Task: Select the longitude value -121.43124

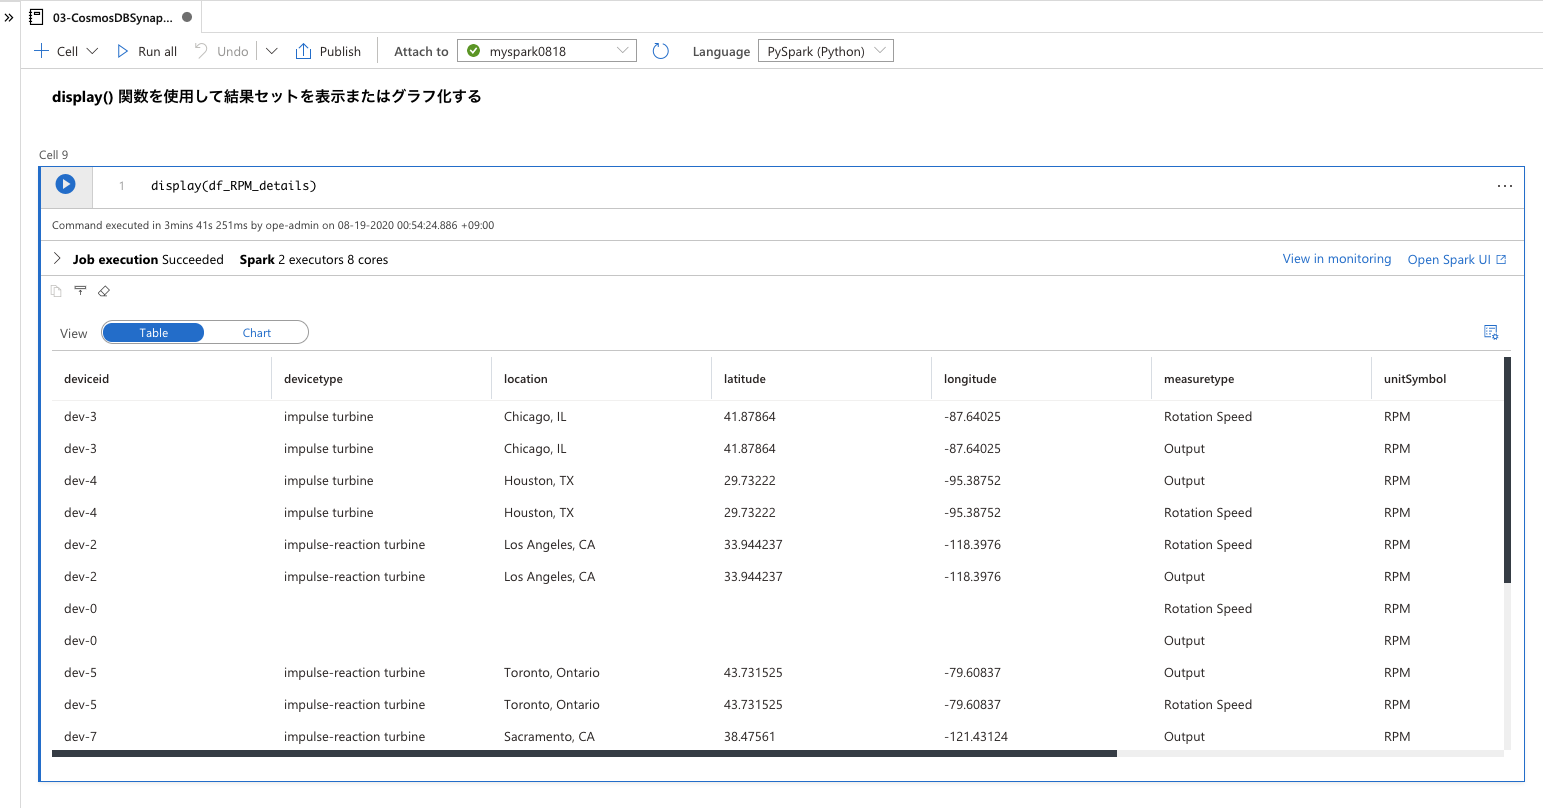Action: (976, 737)
